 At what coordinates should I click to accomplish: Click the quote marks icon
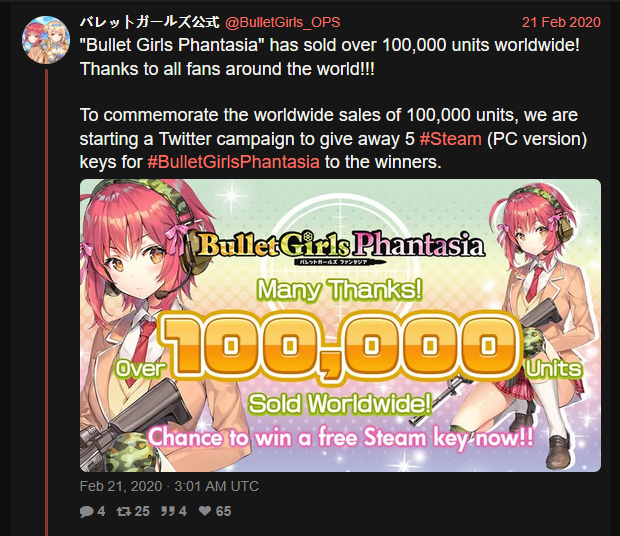(168, 511)
